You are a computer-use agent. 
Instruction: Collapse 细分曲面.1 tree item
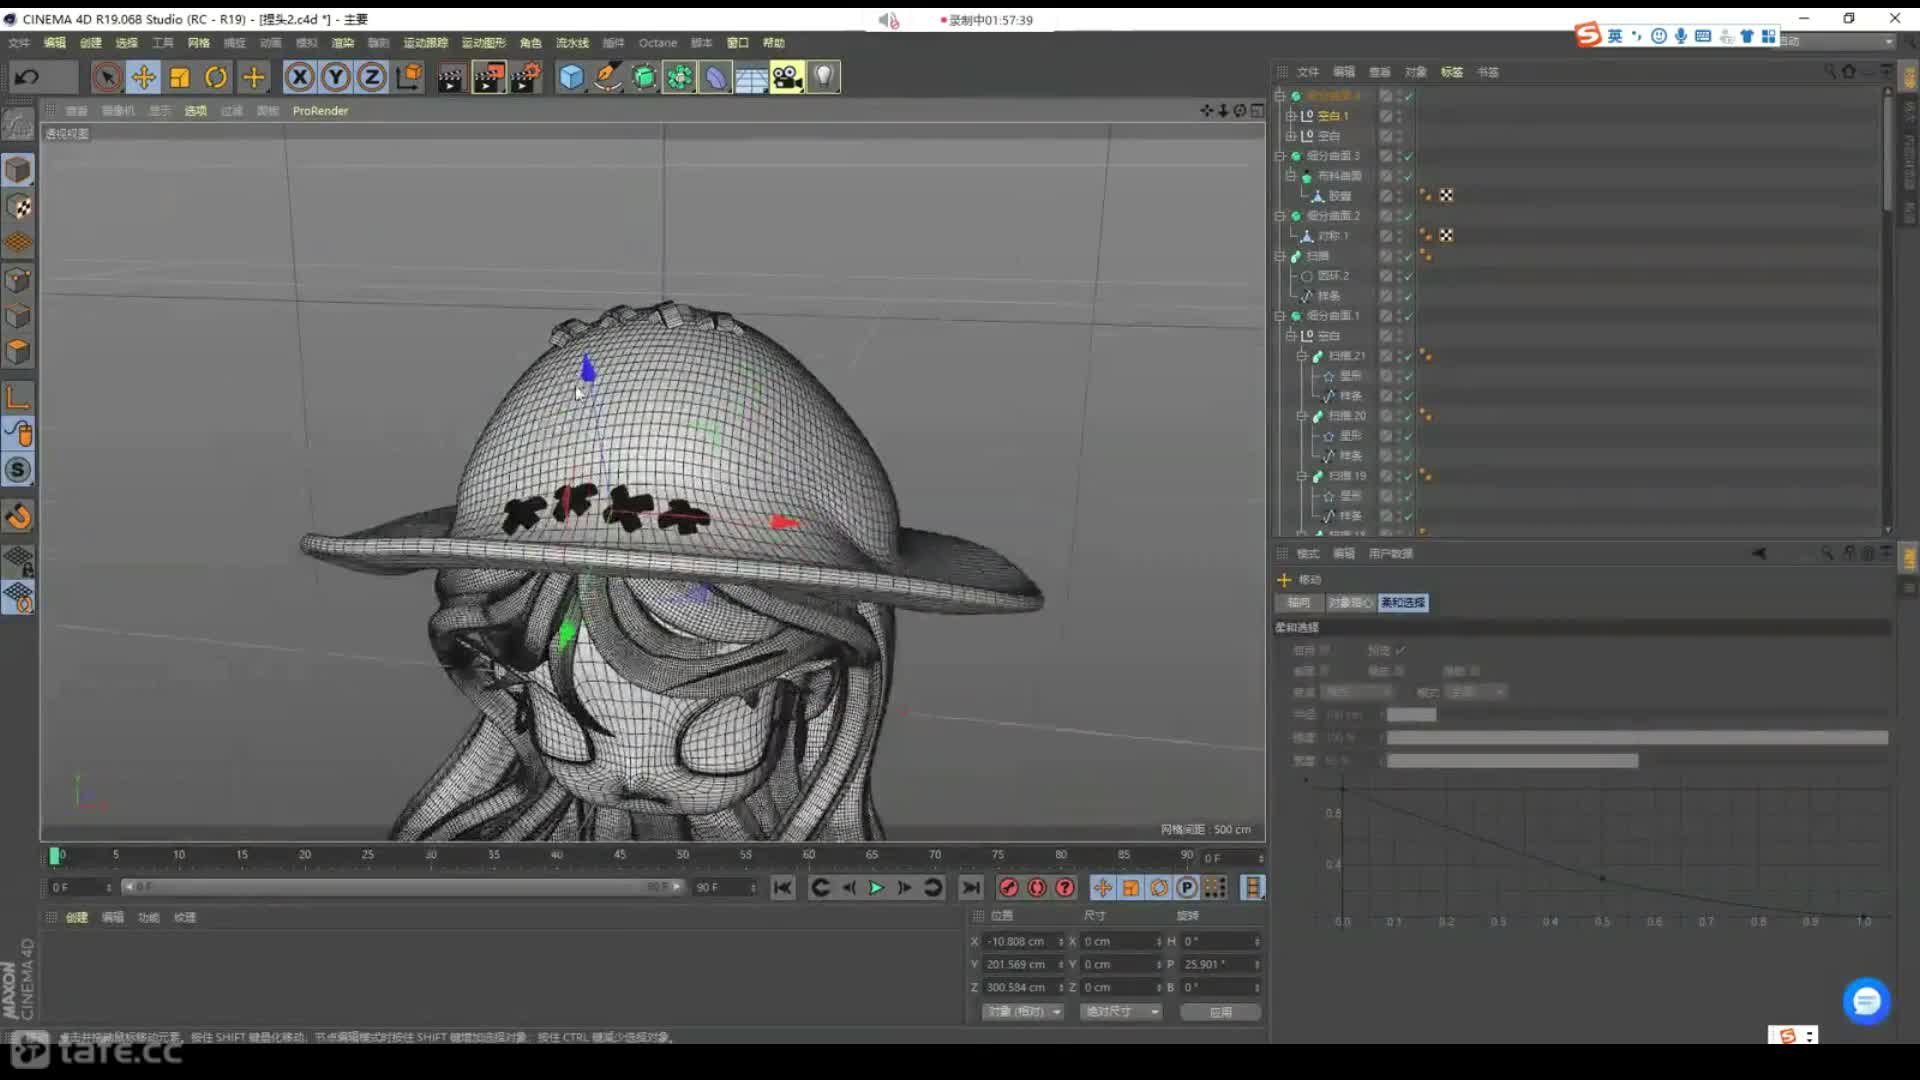1279,316
